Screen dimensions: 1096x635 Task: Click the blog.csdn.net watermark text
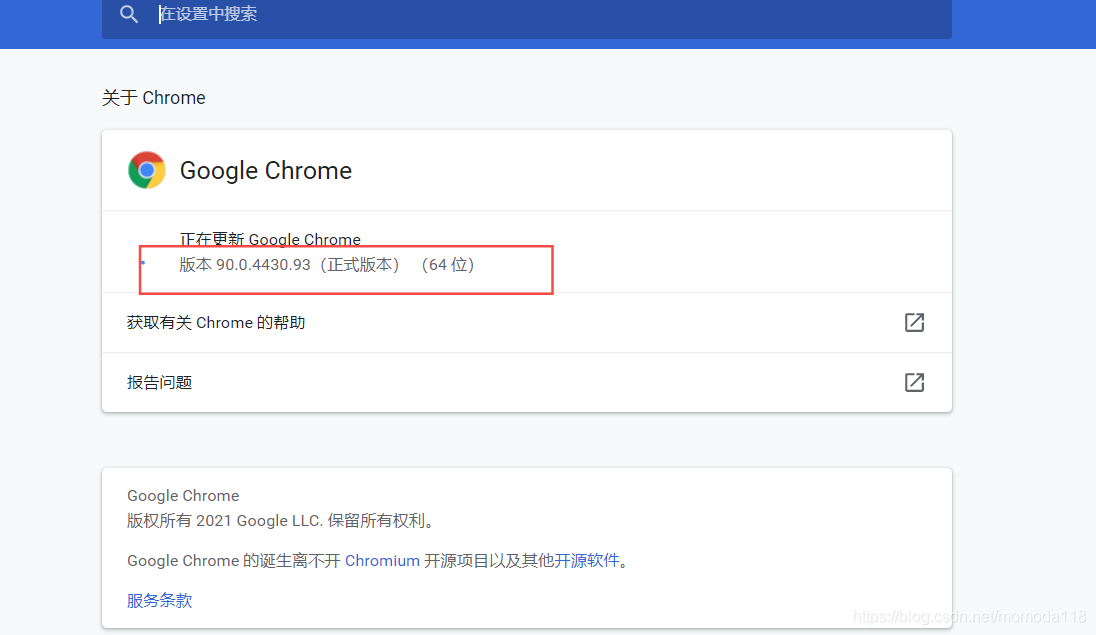969,616
